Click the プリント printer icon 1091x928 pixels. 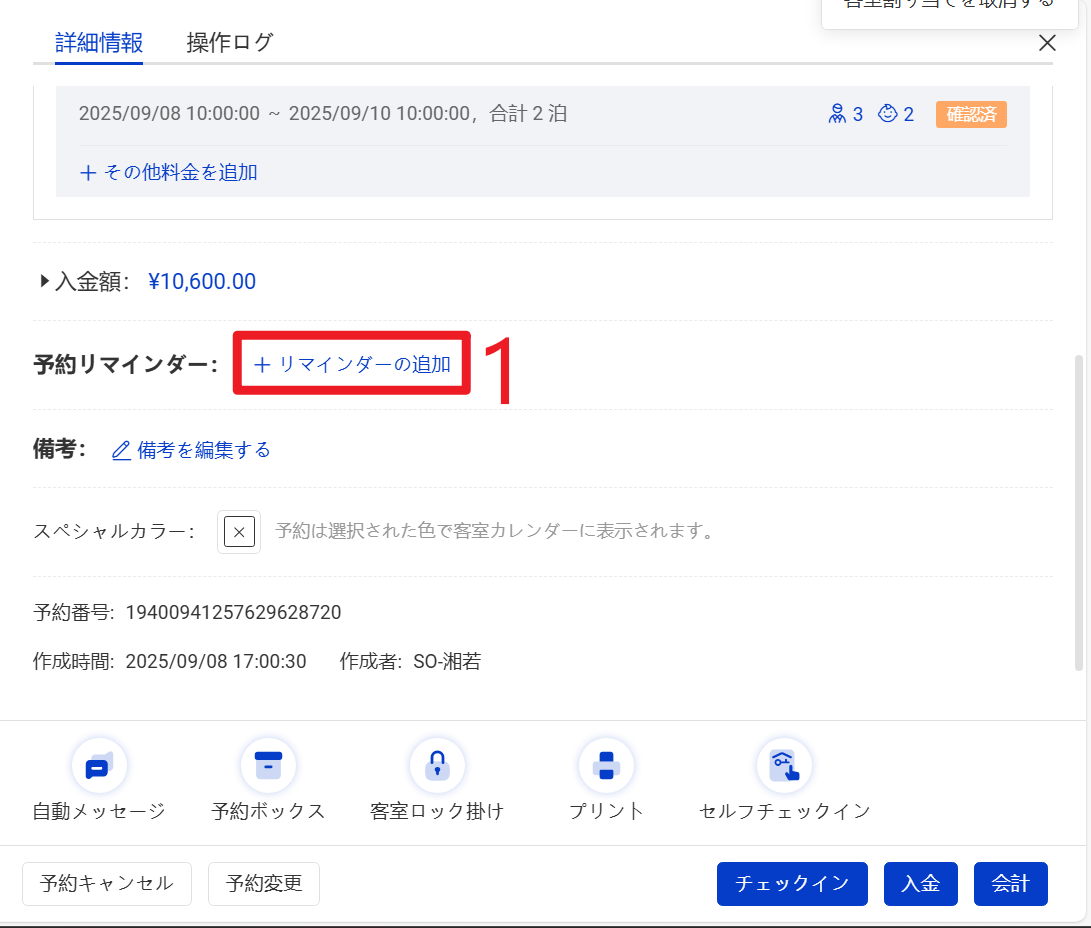[606, 767]
